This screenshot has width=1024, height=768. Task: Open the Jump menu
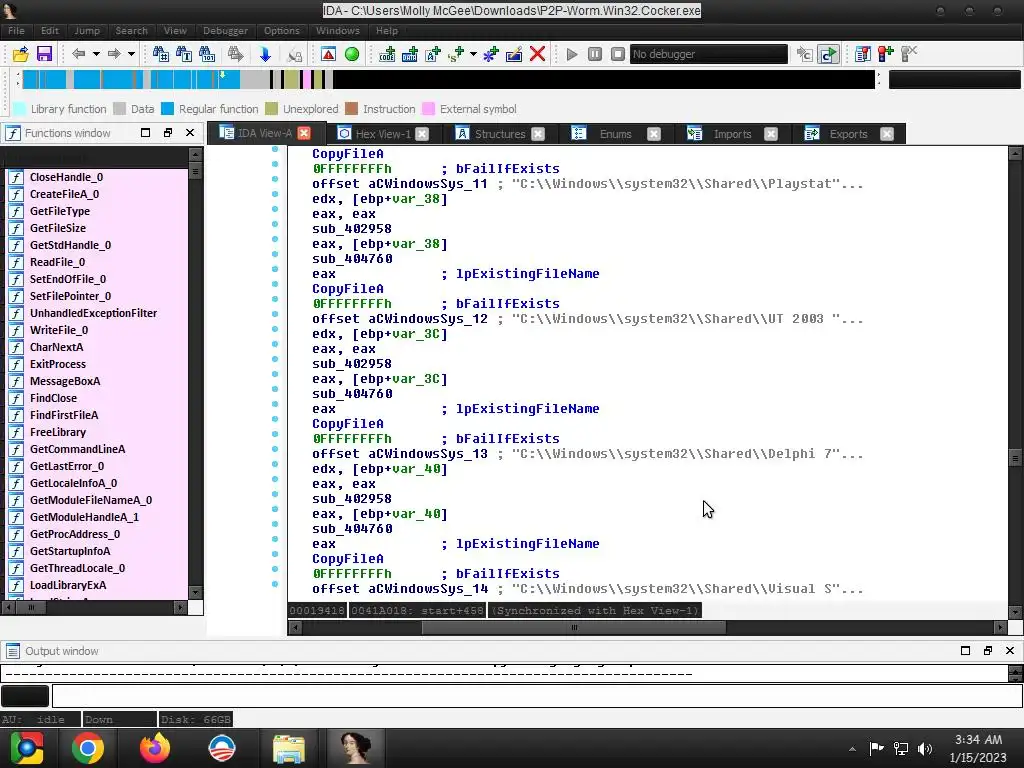point(87,31)
